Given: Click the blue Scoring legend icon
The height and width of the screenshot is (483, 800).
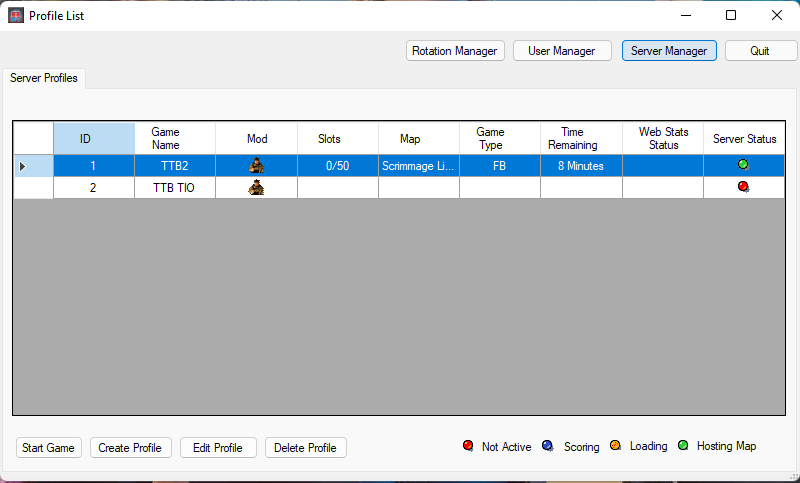Looking at the screenshot, I should [547, 446].
